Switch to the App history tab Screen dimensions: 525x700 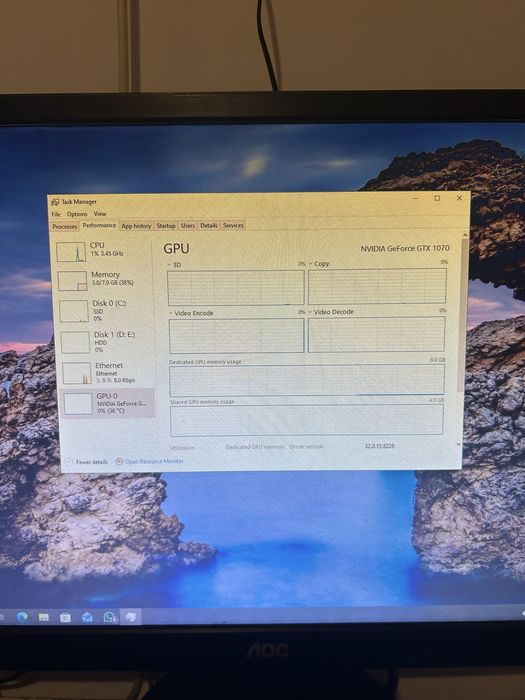pyautogui.click(x=136, y=226)
